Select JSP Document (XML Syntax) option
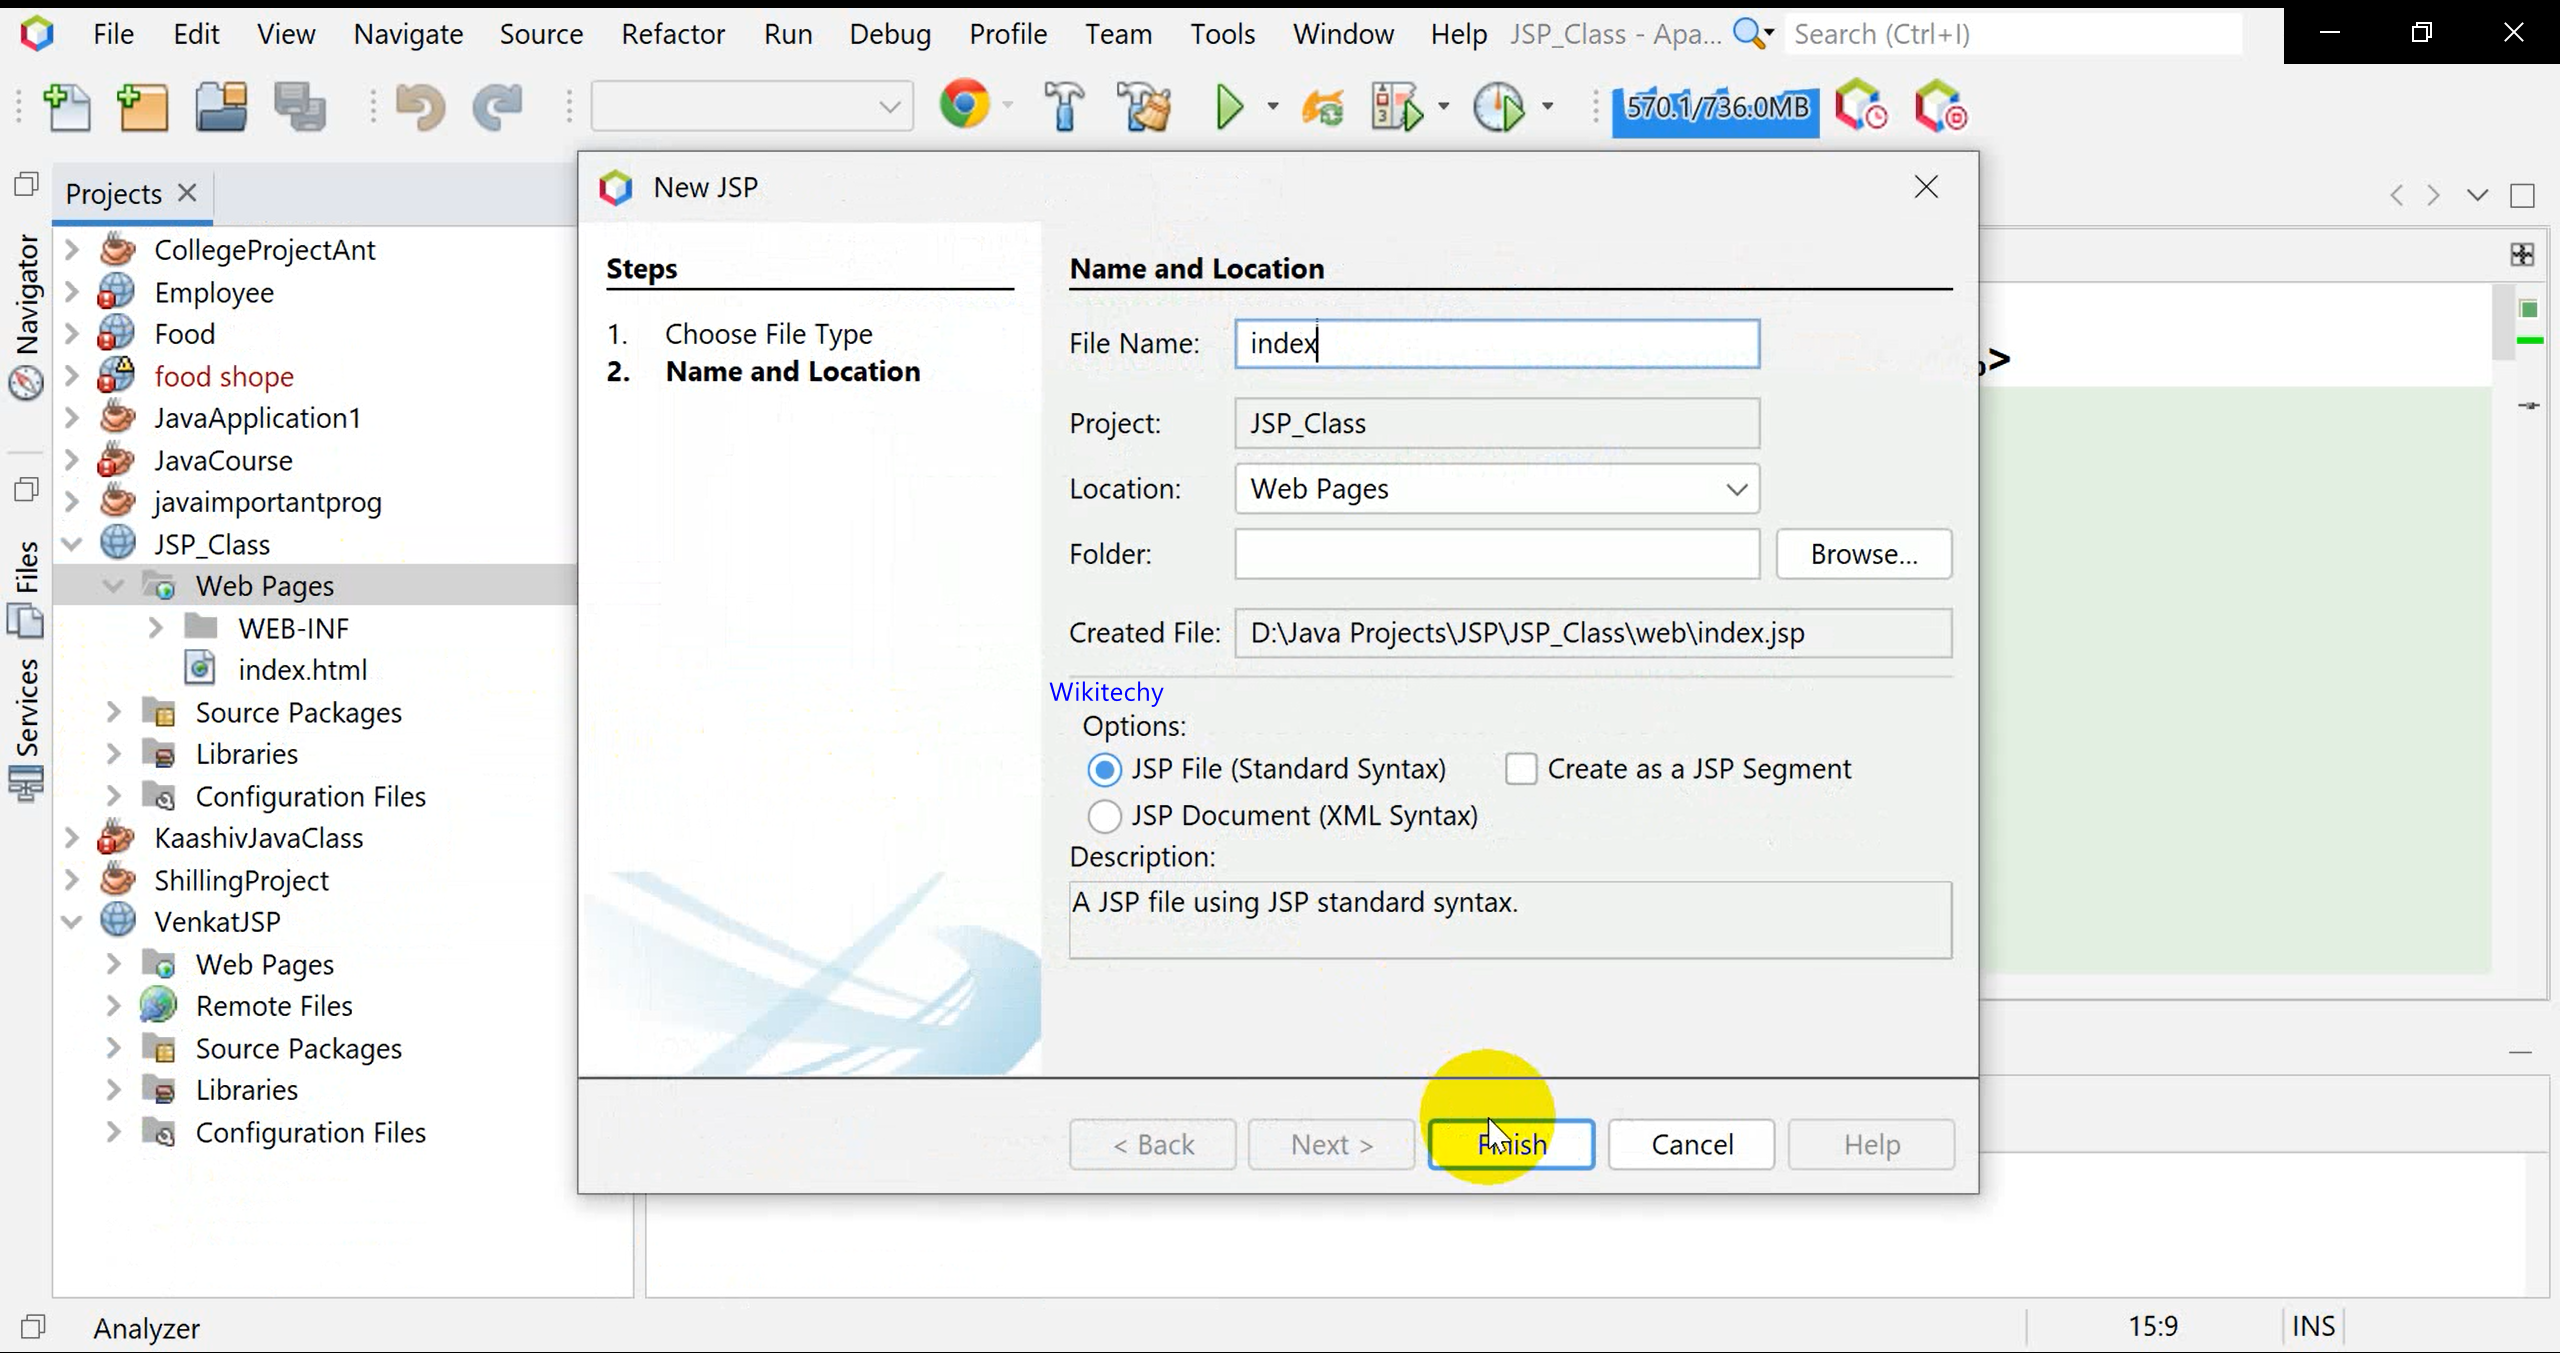 1104,816
